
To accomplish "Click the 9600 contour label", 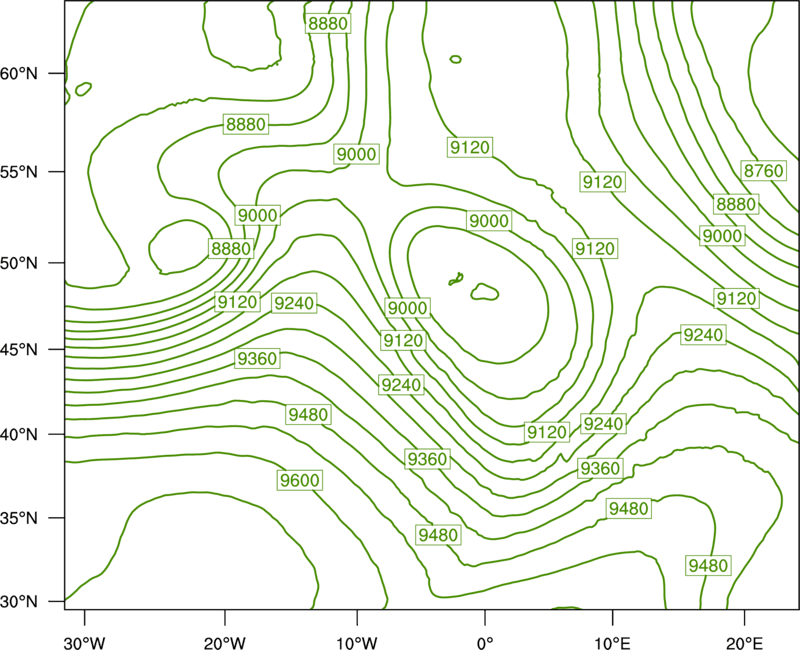I will (300, 480).
